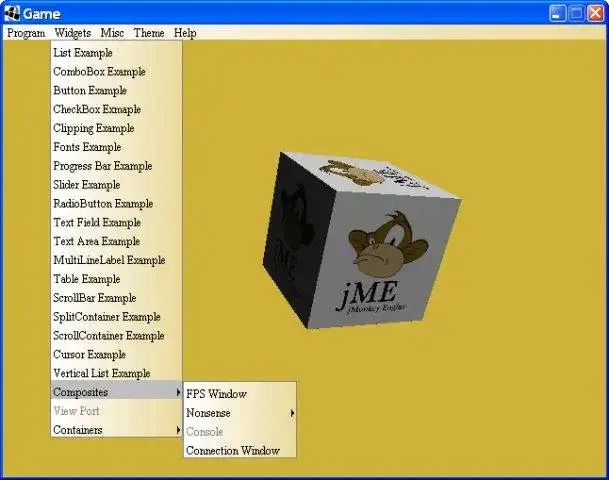
Task: Click the Containers menu label
Action: pyautogui.click(x=78, y=430)
